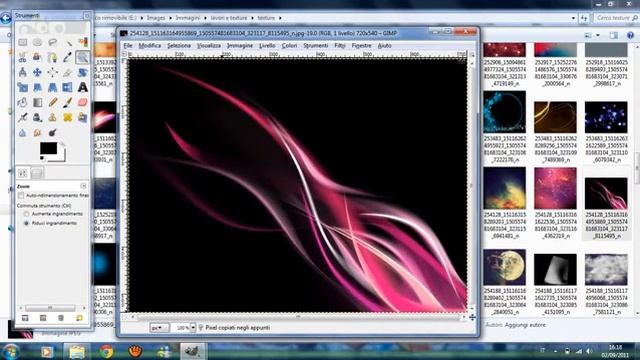Image resolution: width=640 pixels, height=360 pixels.
Task: Open the Strumenti toolbox tab menu button
Action: [87, 16]
